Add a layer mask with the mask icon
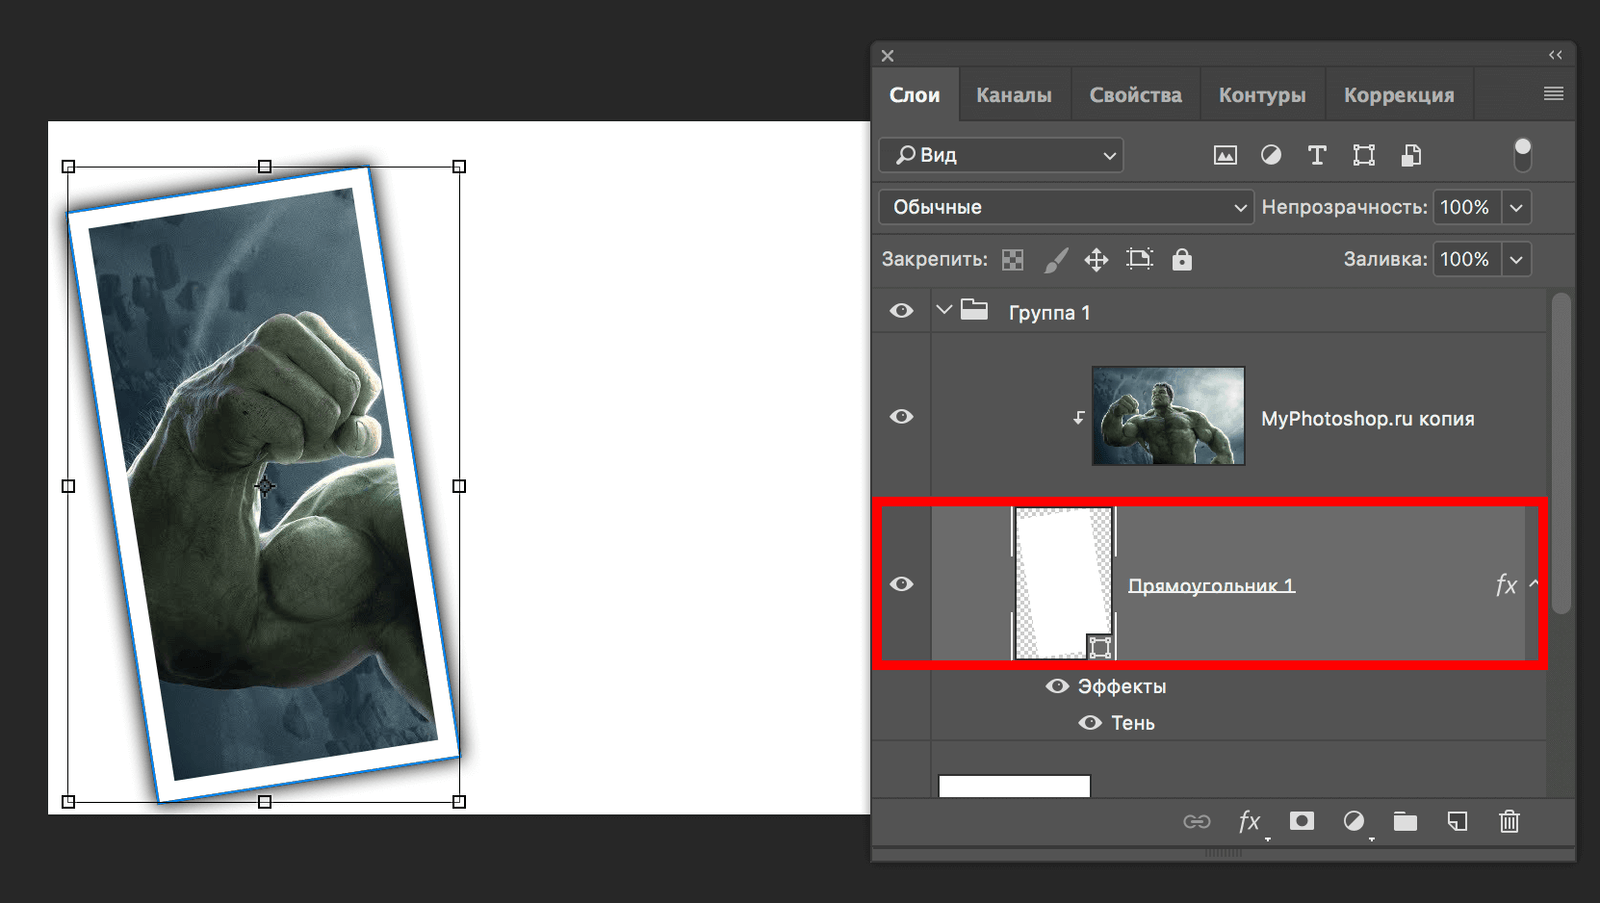The height and width of the screenshot is (903, 1600). 1301,821
